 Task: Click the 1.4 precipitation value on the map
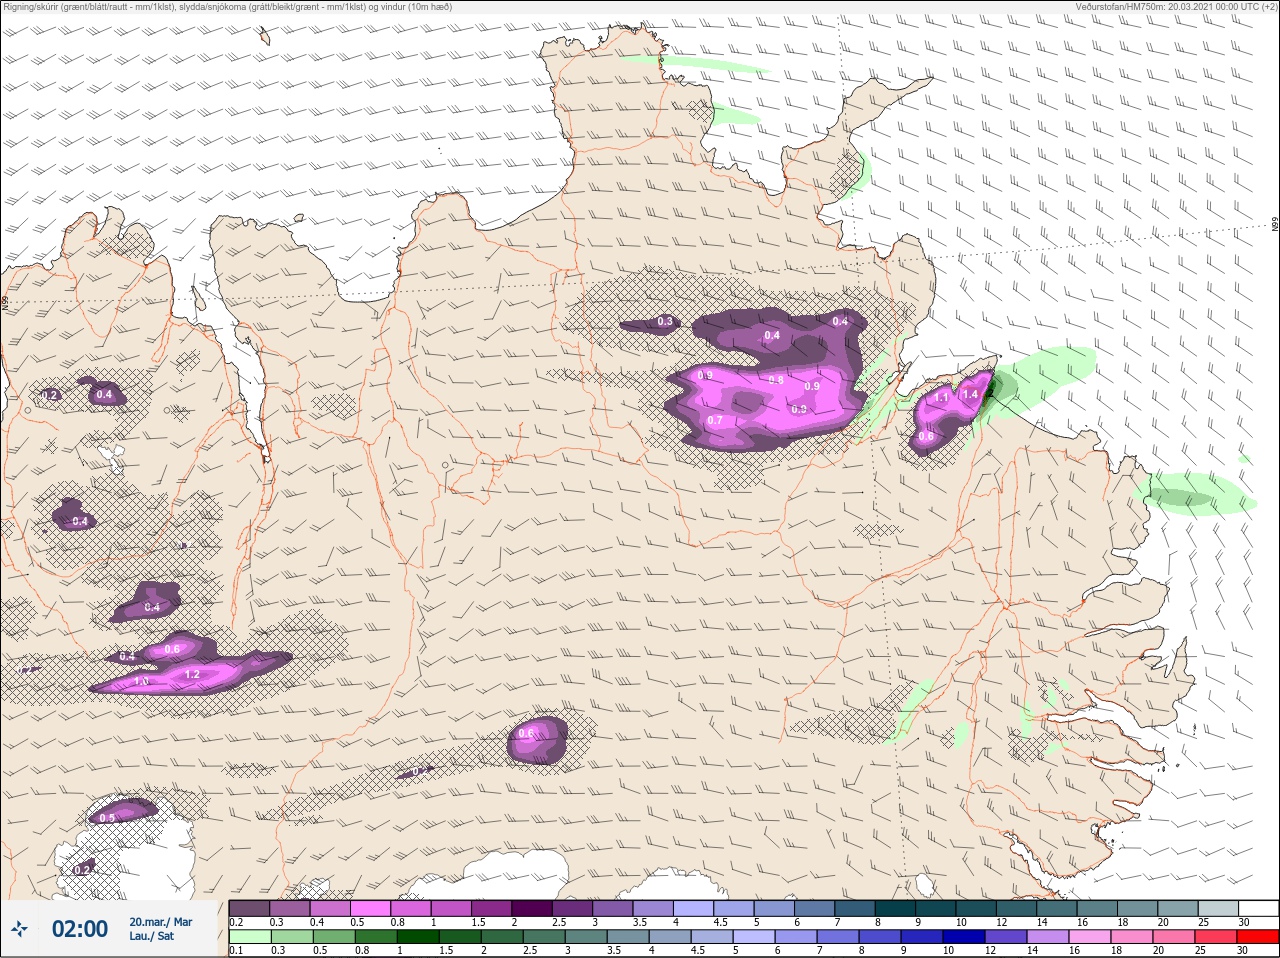click(x=969, y=395)
